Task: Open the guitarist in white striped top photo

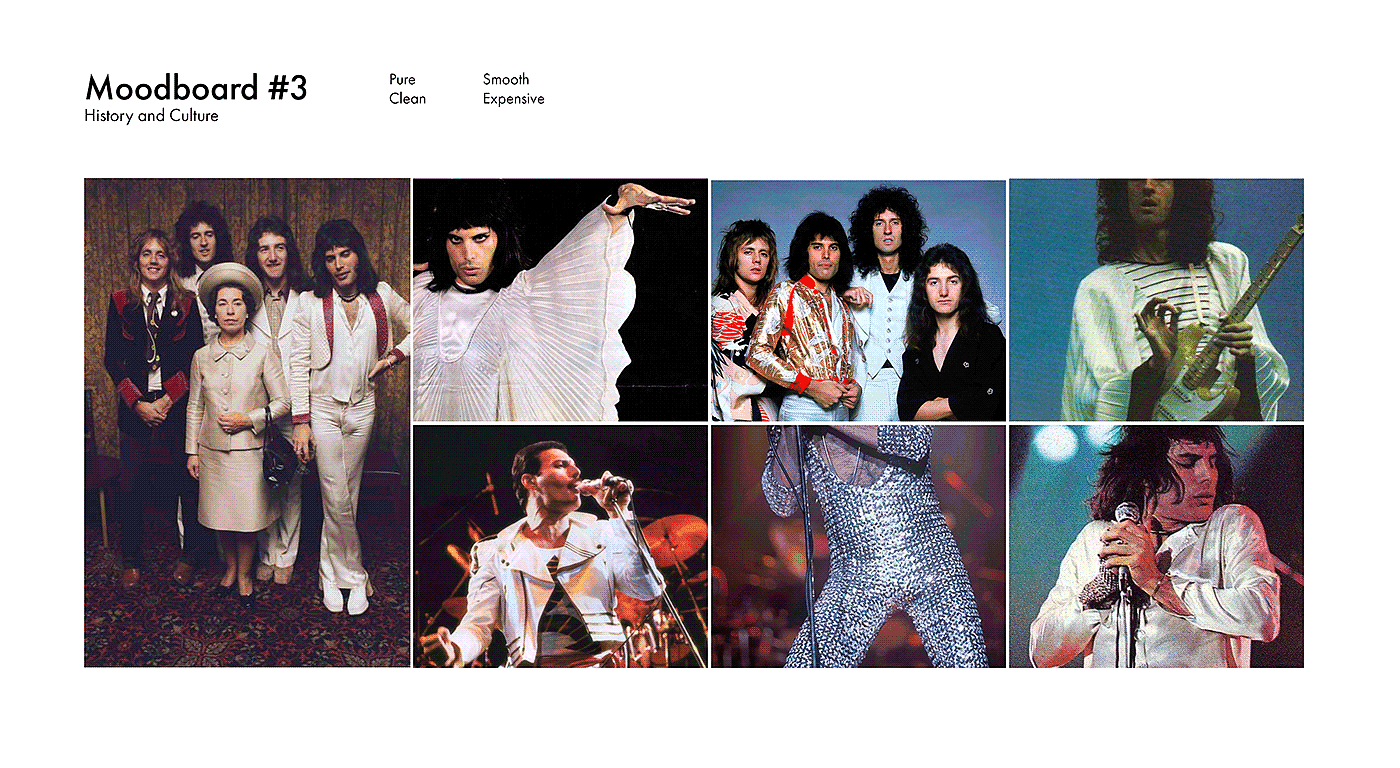Action: pyautogui.click(x=1156, y=300)
